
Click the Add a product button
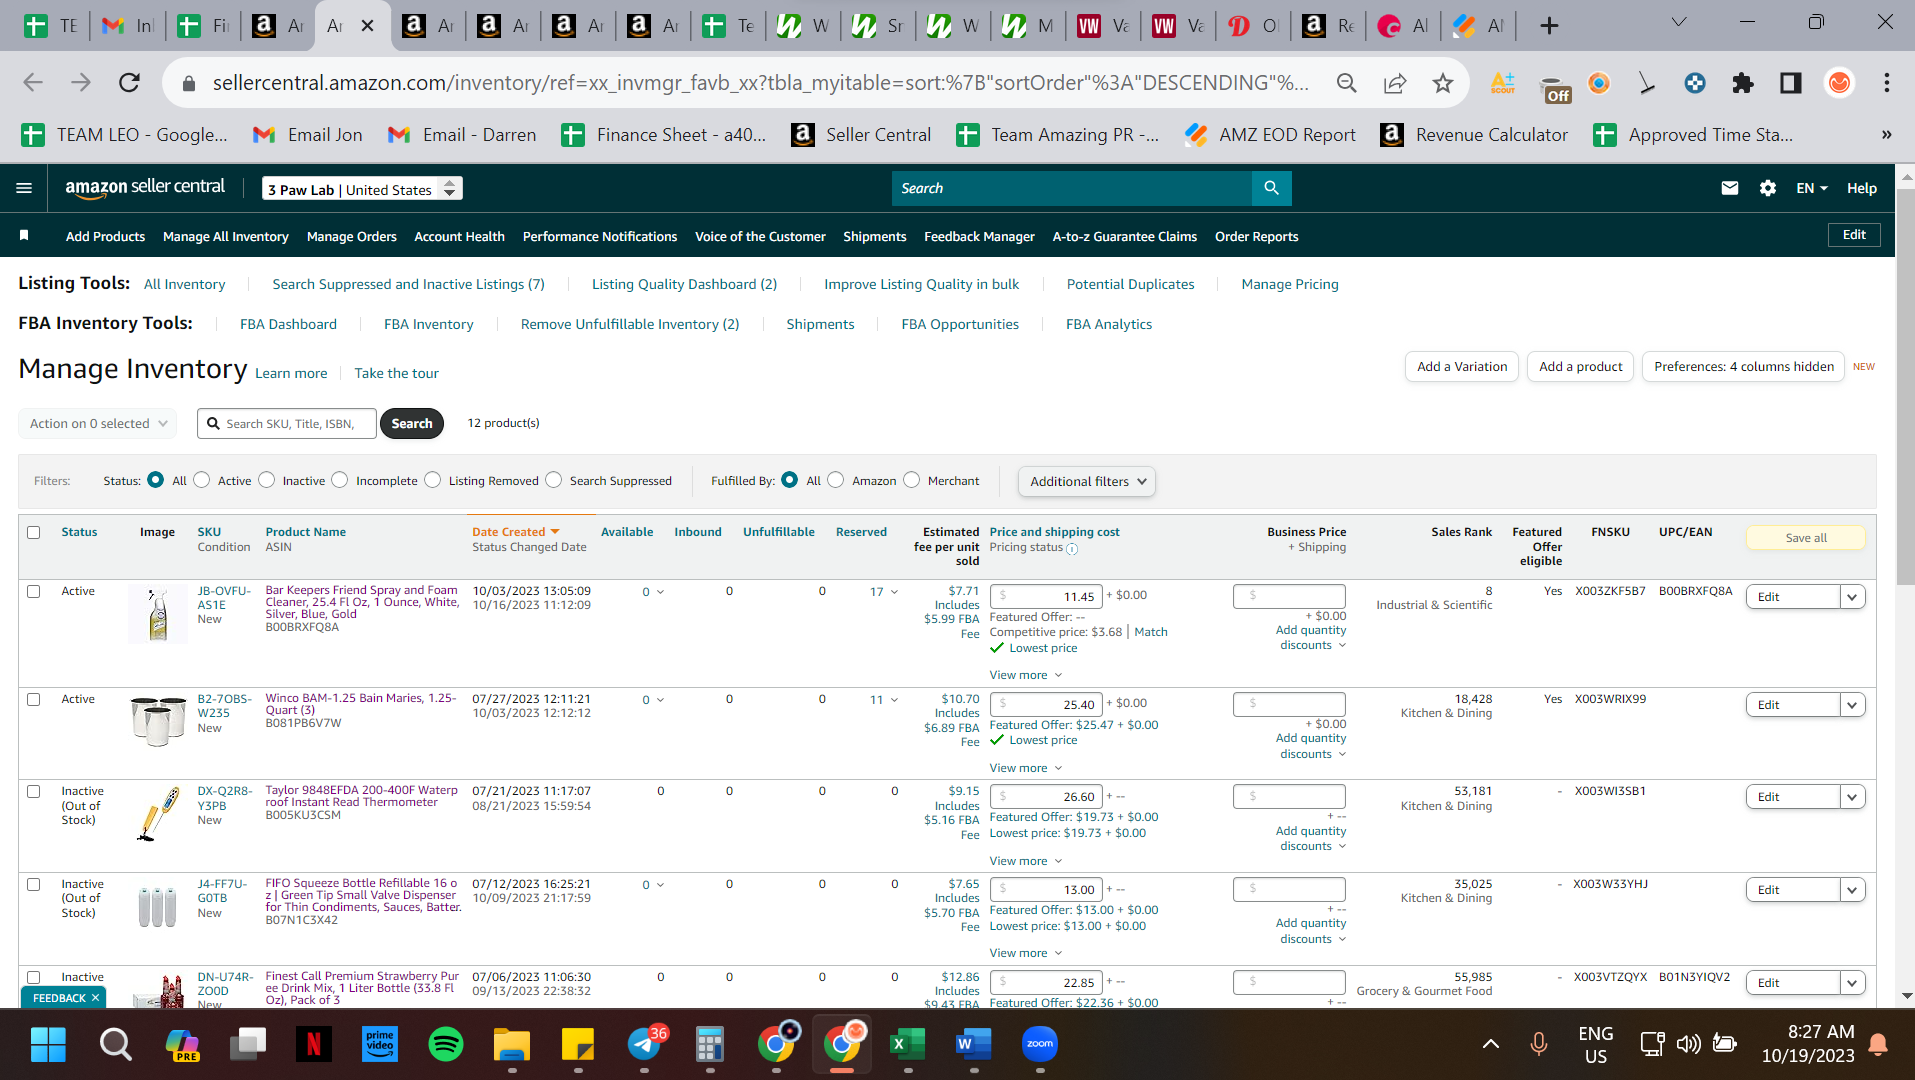click(1581, 367)
